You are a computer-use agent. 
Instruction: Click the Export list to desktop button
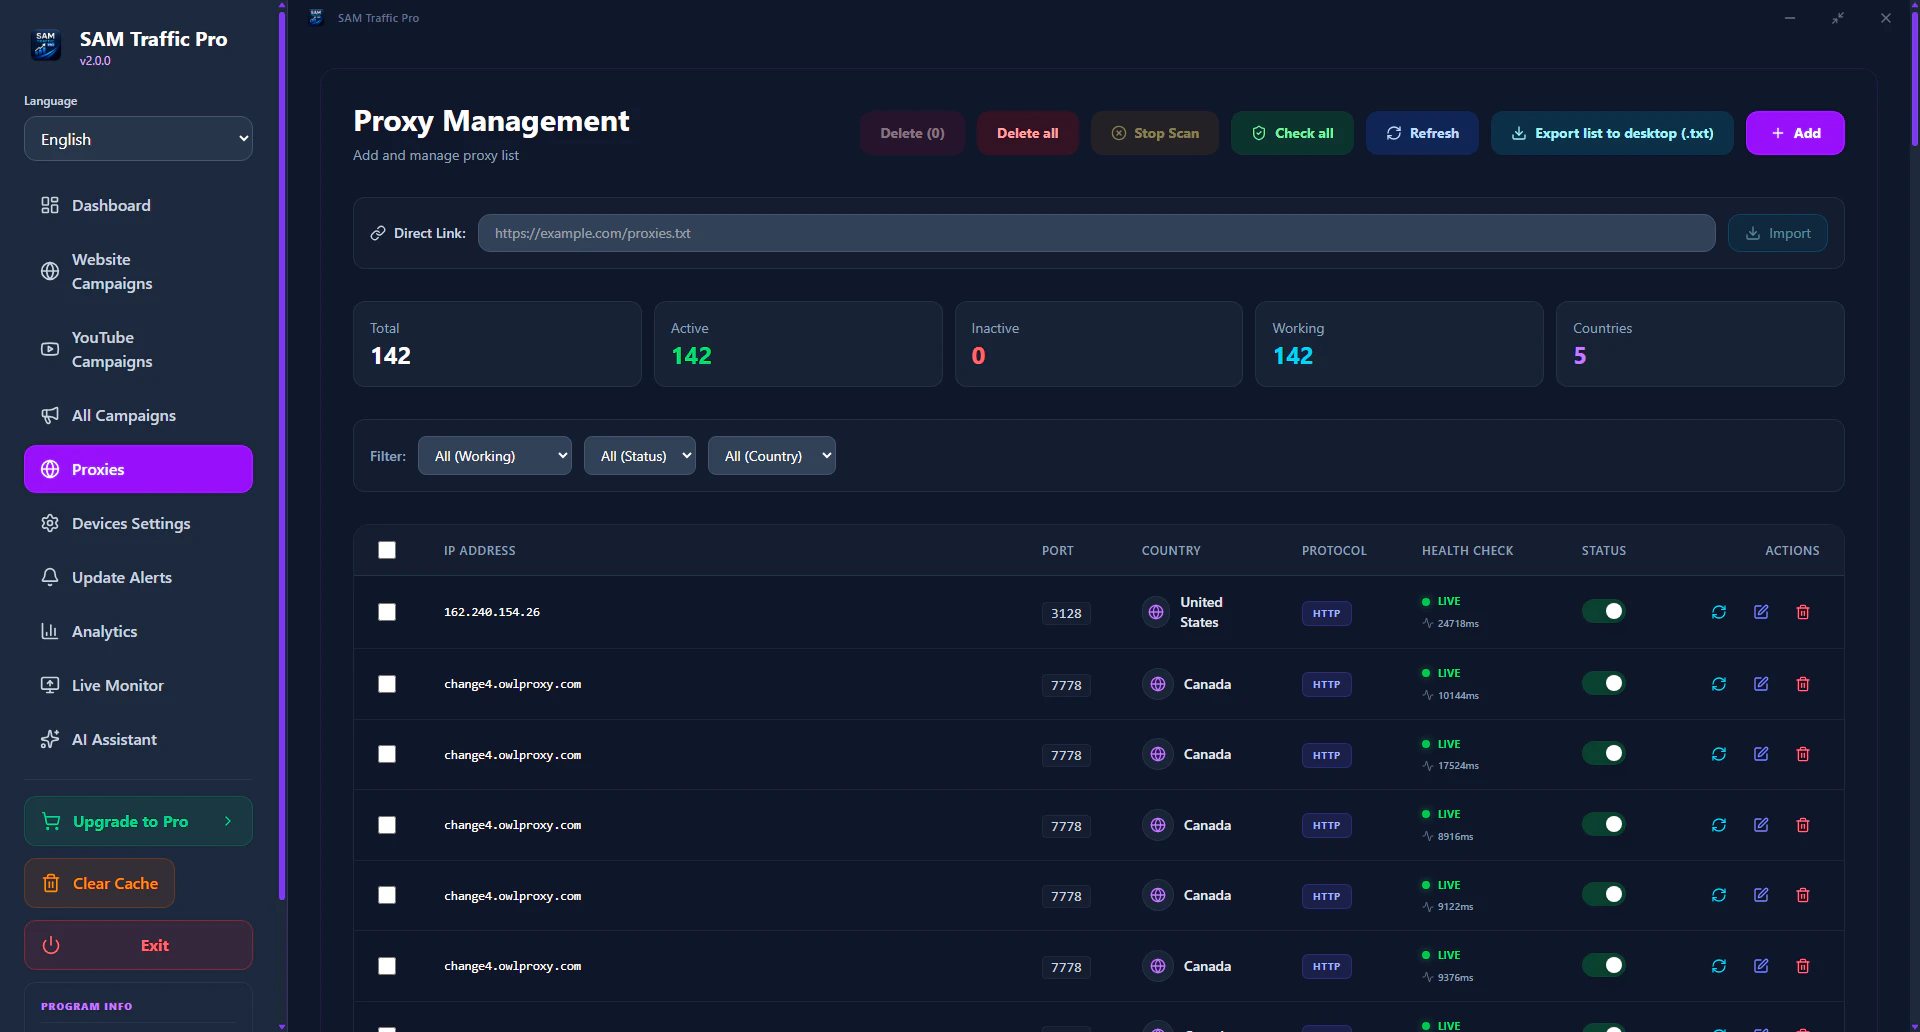coord(1611,133)
